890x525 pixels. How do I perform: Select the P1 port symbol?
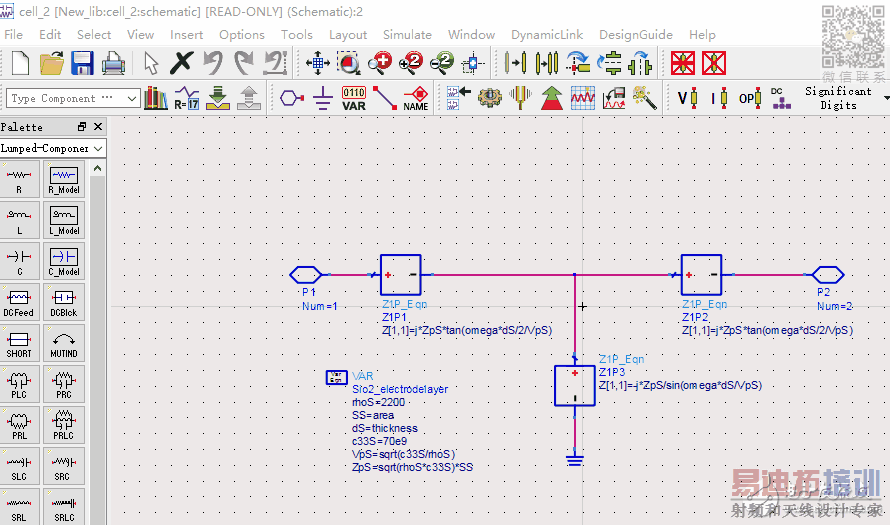(306, 275)
